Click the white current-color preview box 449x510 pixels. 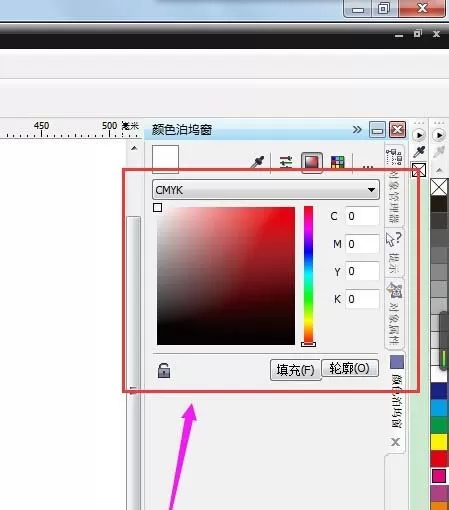pyautogui.click(x=165, y=159)
